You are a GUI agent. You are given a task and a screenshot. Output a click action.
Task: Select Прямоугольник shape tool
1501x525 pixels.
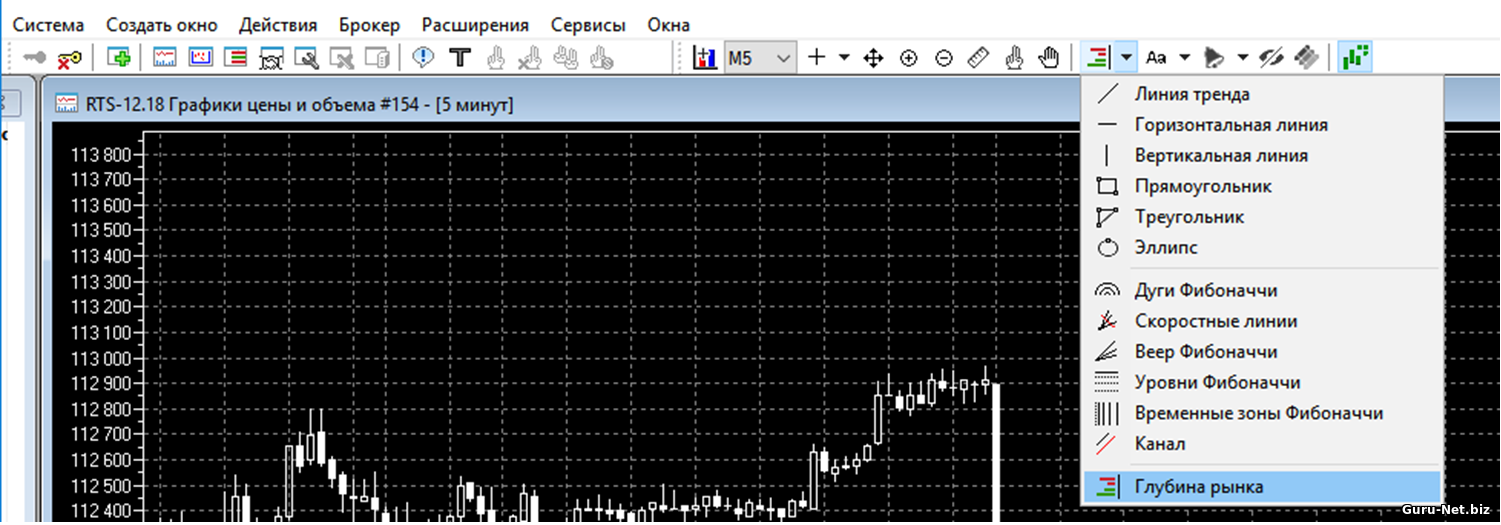click(1261, 186)
